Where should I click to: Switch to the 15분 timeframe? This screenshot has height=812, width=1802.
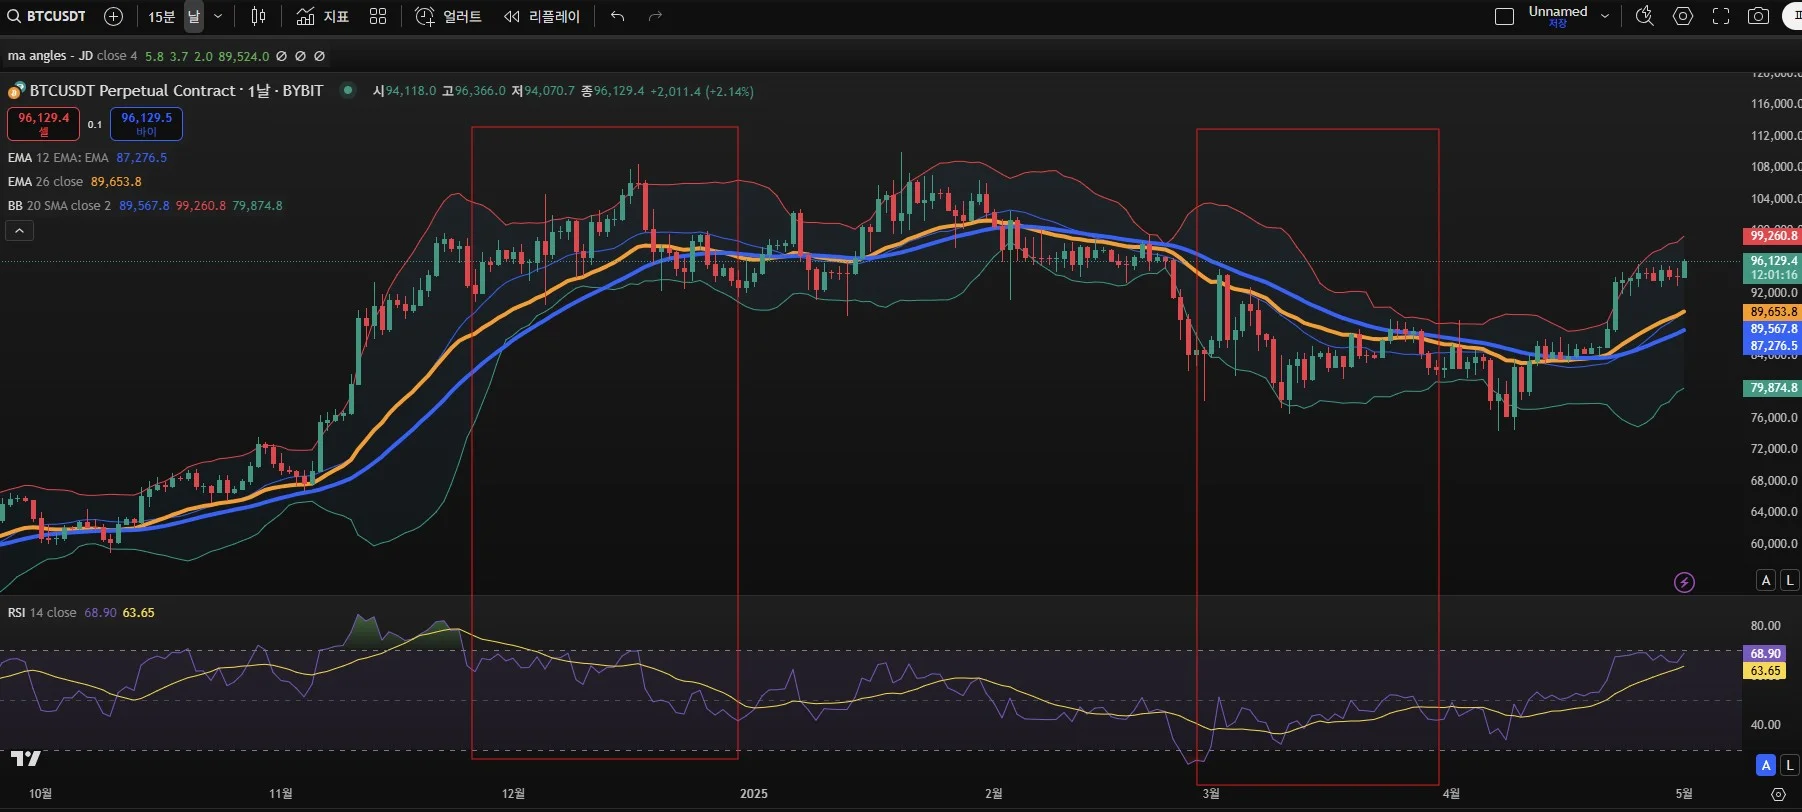(161, 16)
